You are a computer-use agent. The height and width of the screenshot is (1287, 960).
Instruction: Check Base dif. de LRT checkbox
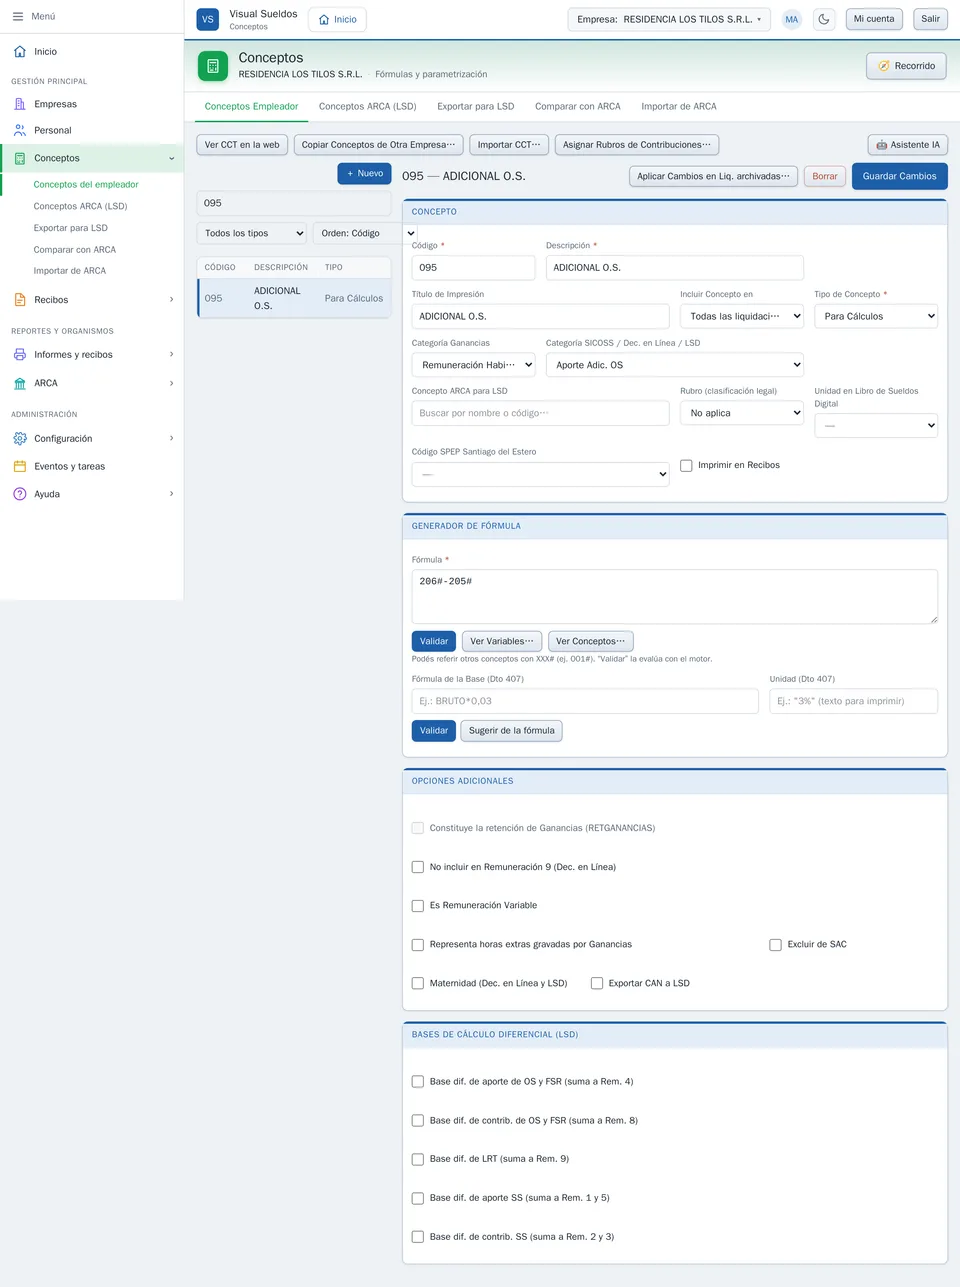pos(418,1159)
